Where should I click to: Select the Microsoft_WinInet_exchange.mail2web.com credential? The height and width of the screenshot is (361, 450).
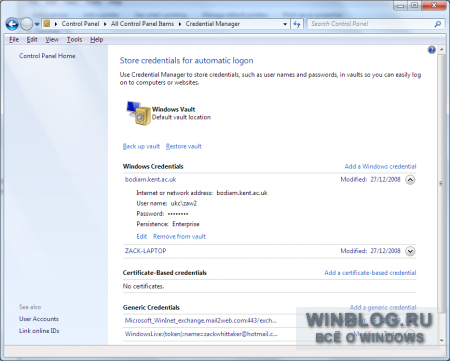pos(201,320)
